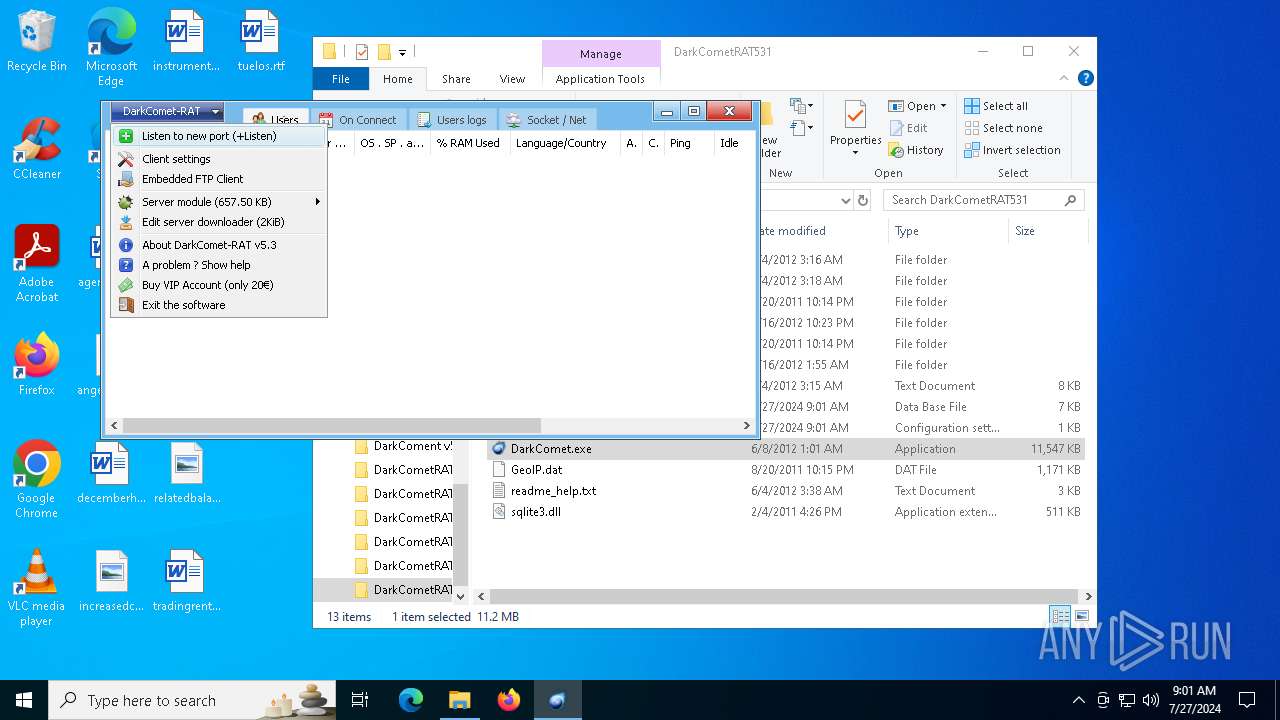This screenshot has width=1280, height=720.
Task: Click the help question mark icon
Action: click(x=126, y=265)
